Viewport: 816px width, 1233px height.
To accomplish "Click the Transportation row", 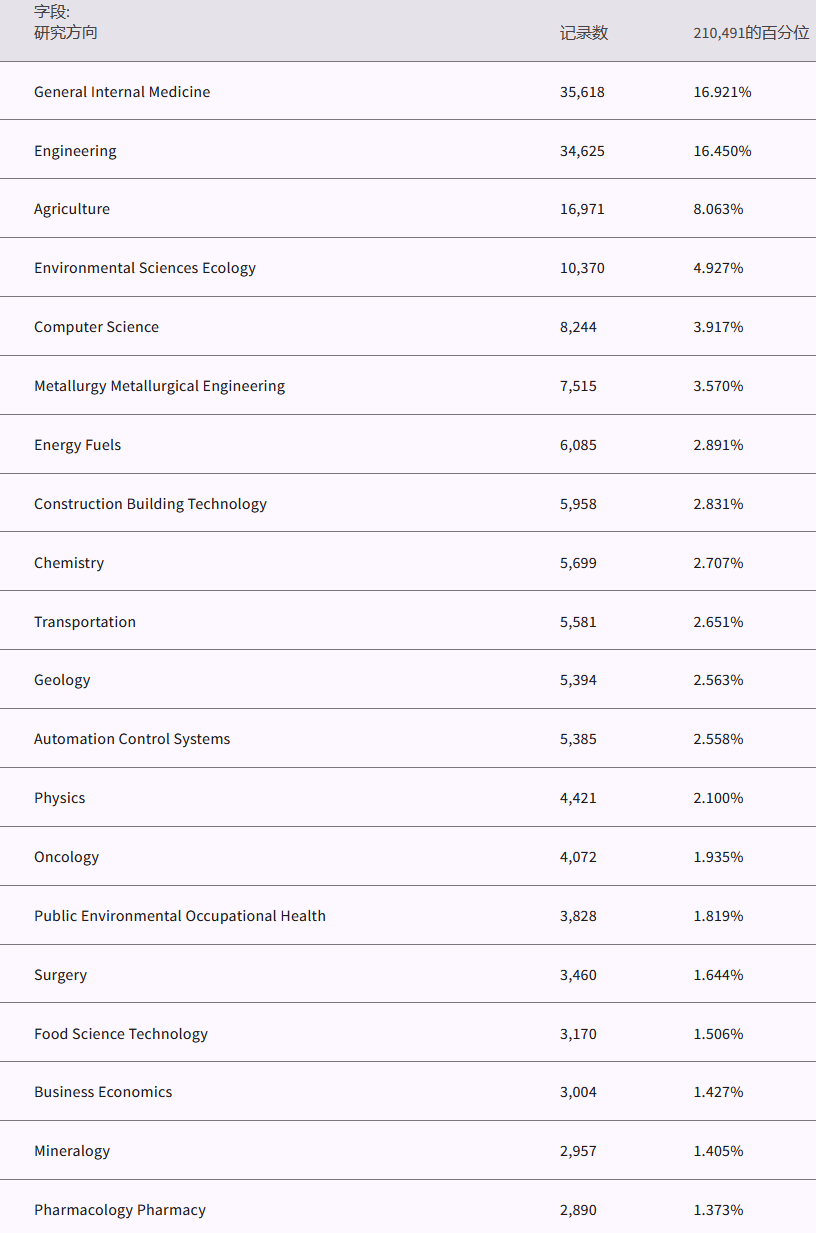I will pyautogui.click(x=85, y=622).
